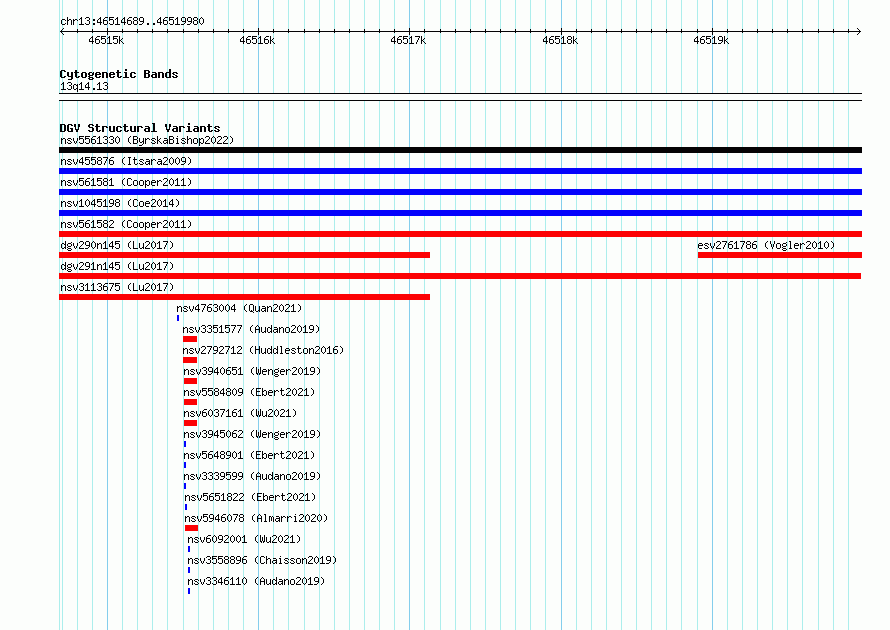Open the nsv455876 (Itsara2009) label
Viewport: 890px width, 630px height.
click(126, 161)
